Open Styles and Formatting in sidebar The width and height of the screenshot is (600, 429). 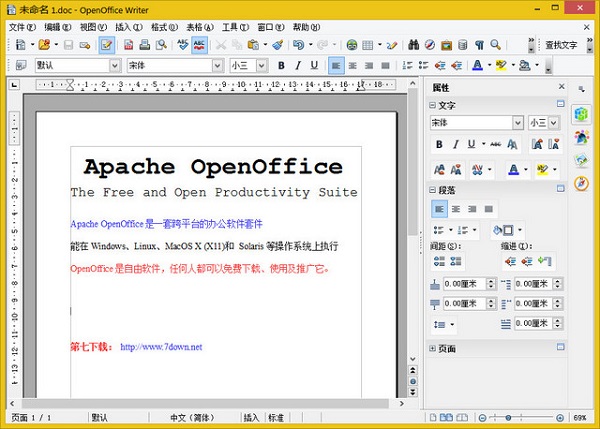[581, 137]
